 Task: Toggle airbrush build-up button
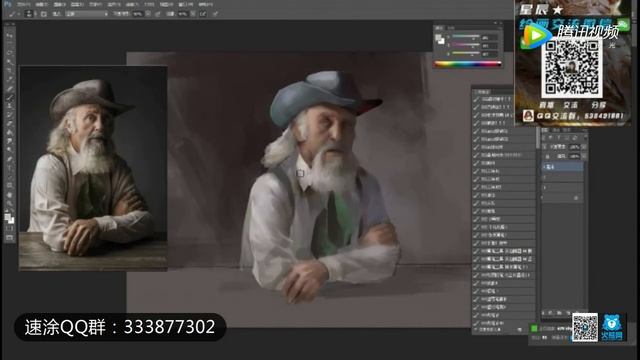(x=203, y=13)
